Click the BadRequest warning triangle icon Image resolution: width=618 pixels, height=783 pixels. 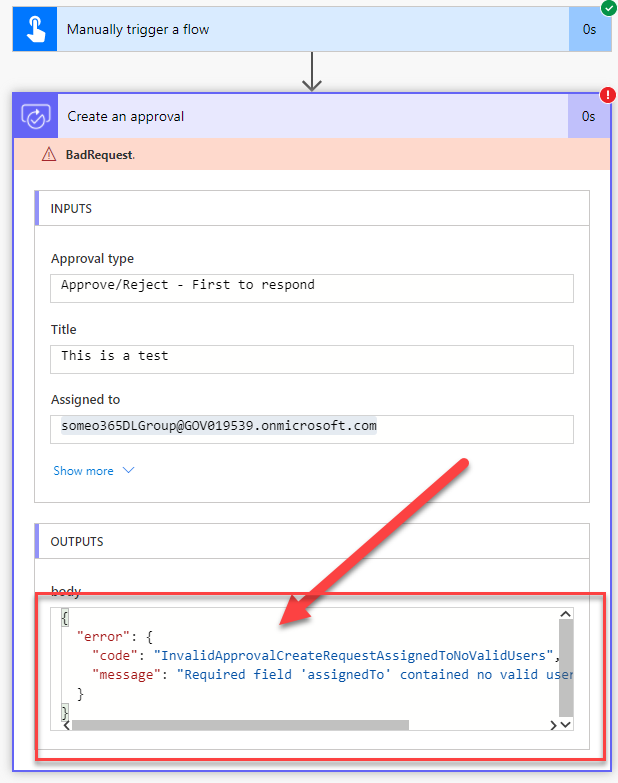(48, 154)
